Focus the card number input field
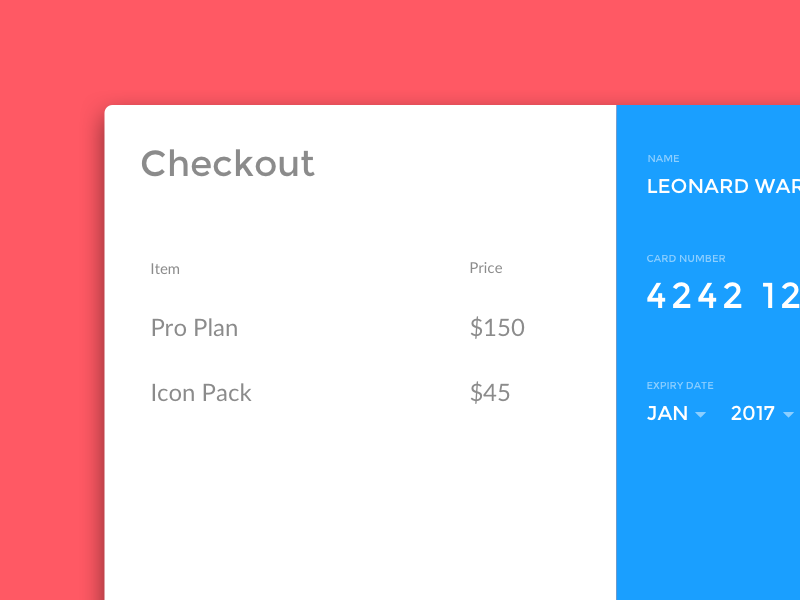 (722, 296)
